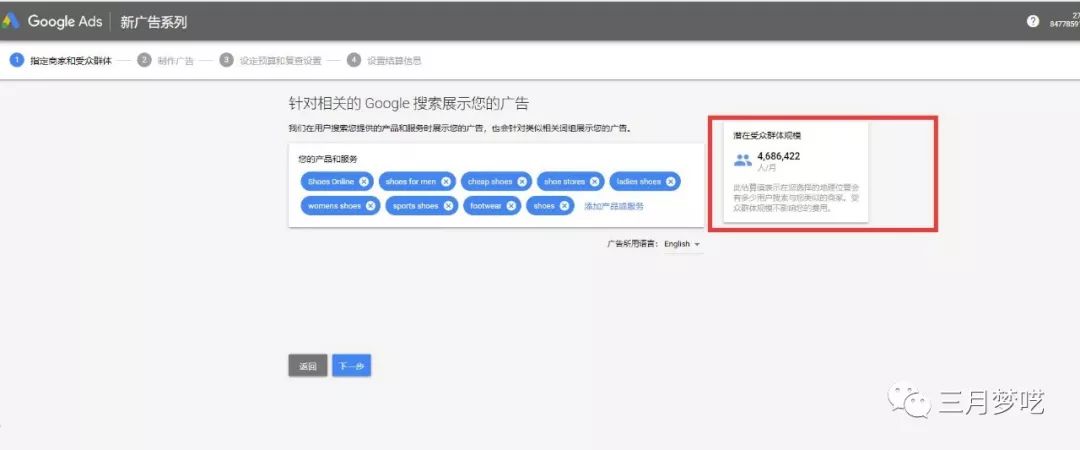Image resolution: width=1080 pixels, height=450 pixels.
Task: Delete the "sports shoes" keyword tag
Action: [447, 206]
